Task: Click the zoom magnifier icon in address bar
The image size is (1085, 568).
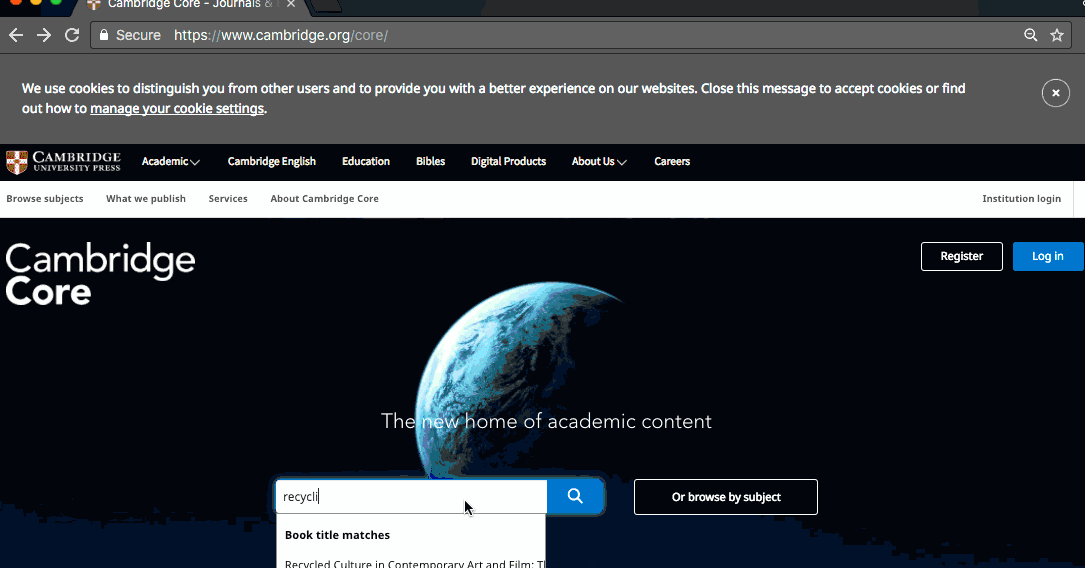Action: (1031, 35)
